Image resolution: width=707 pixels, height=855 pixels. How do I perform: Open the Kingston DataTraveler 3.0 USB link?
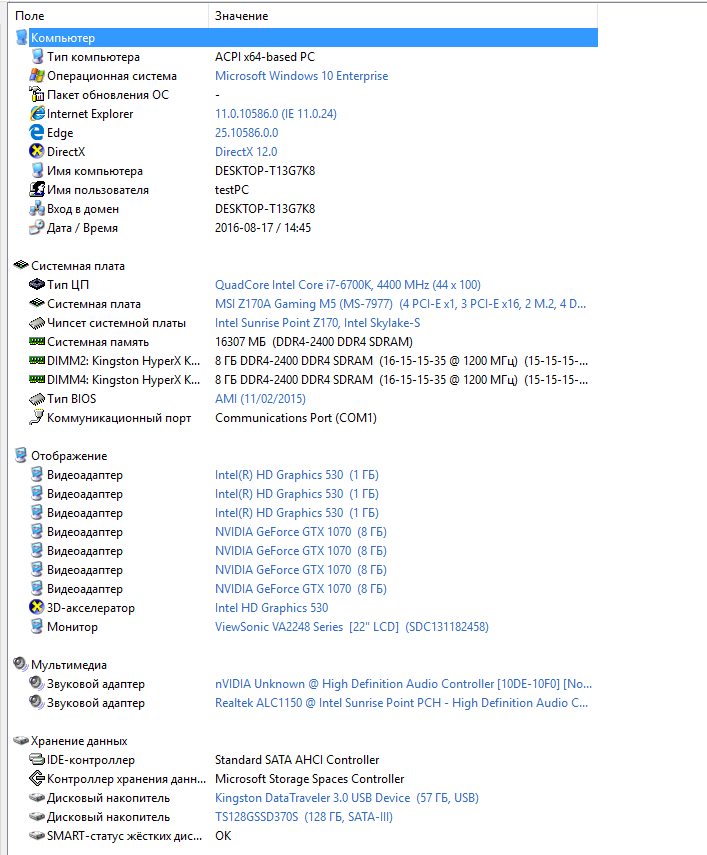click(347, 798)
